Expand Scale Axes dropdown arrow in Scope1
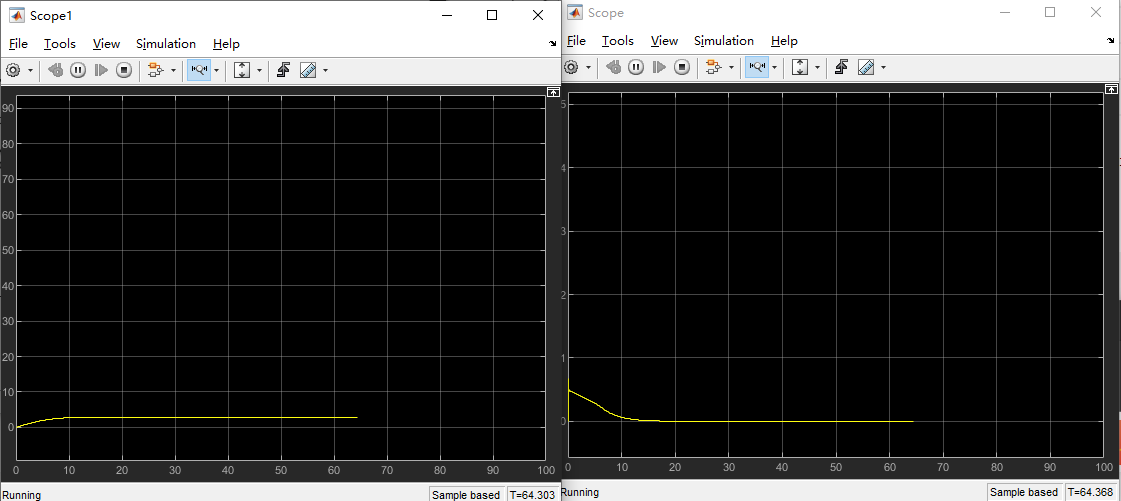 click(x=259, y=70)
